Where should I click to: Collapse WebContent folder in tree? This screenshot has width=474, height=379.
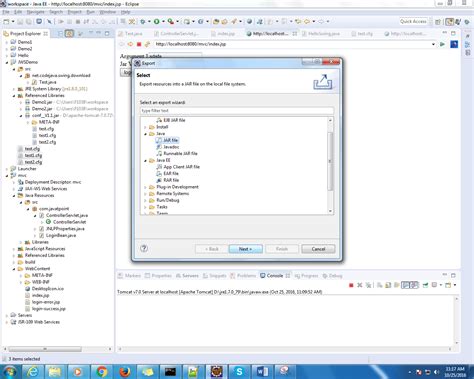(14, 269)
